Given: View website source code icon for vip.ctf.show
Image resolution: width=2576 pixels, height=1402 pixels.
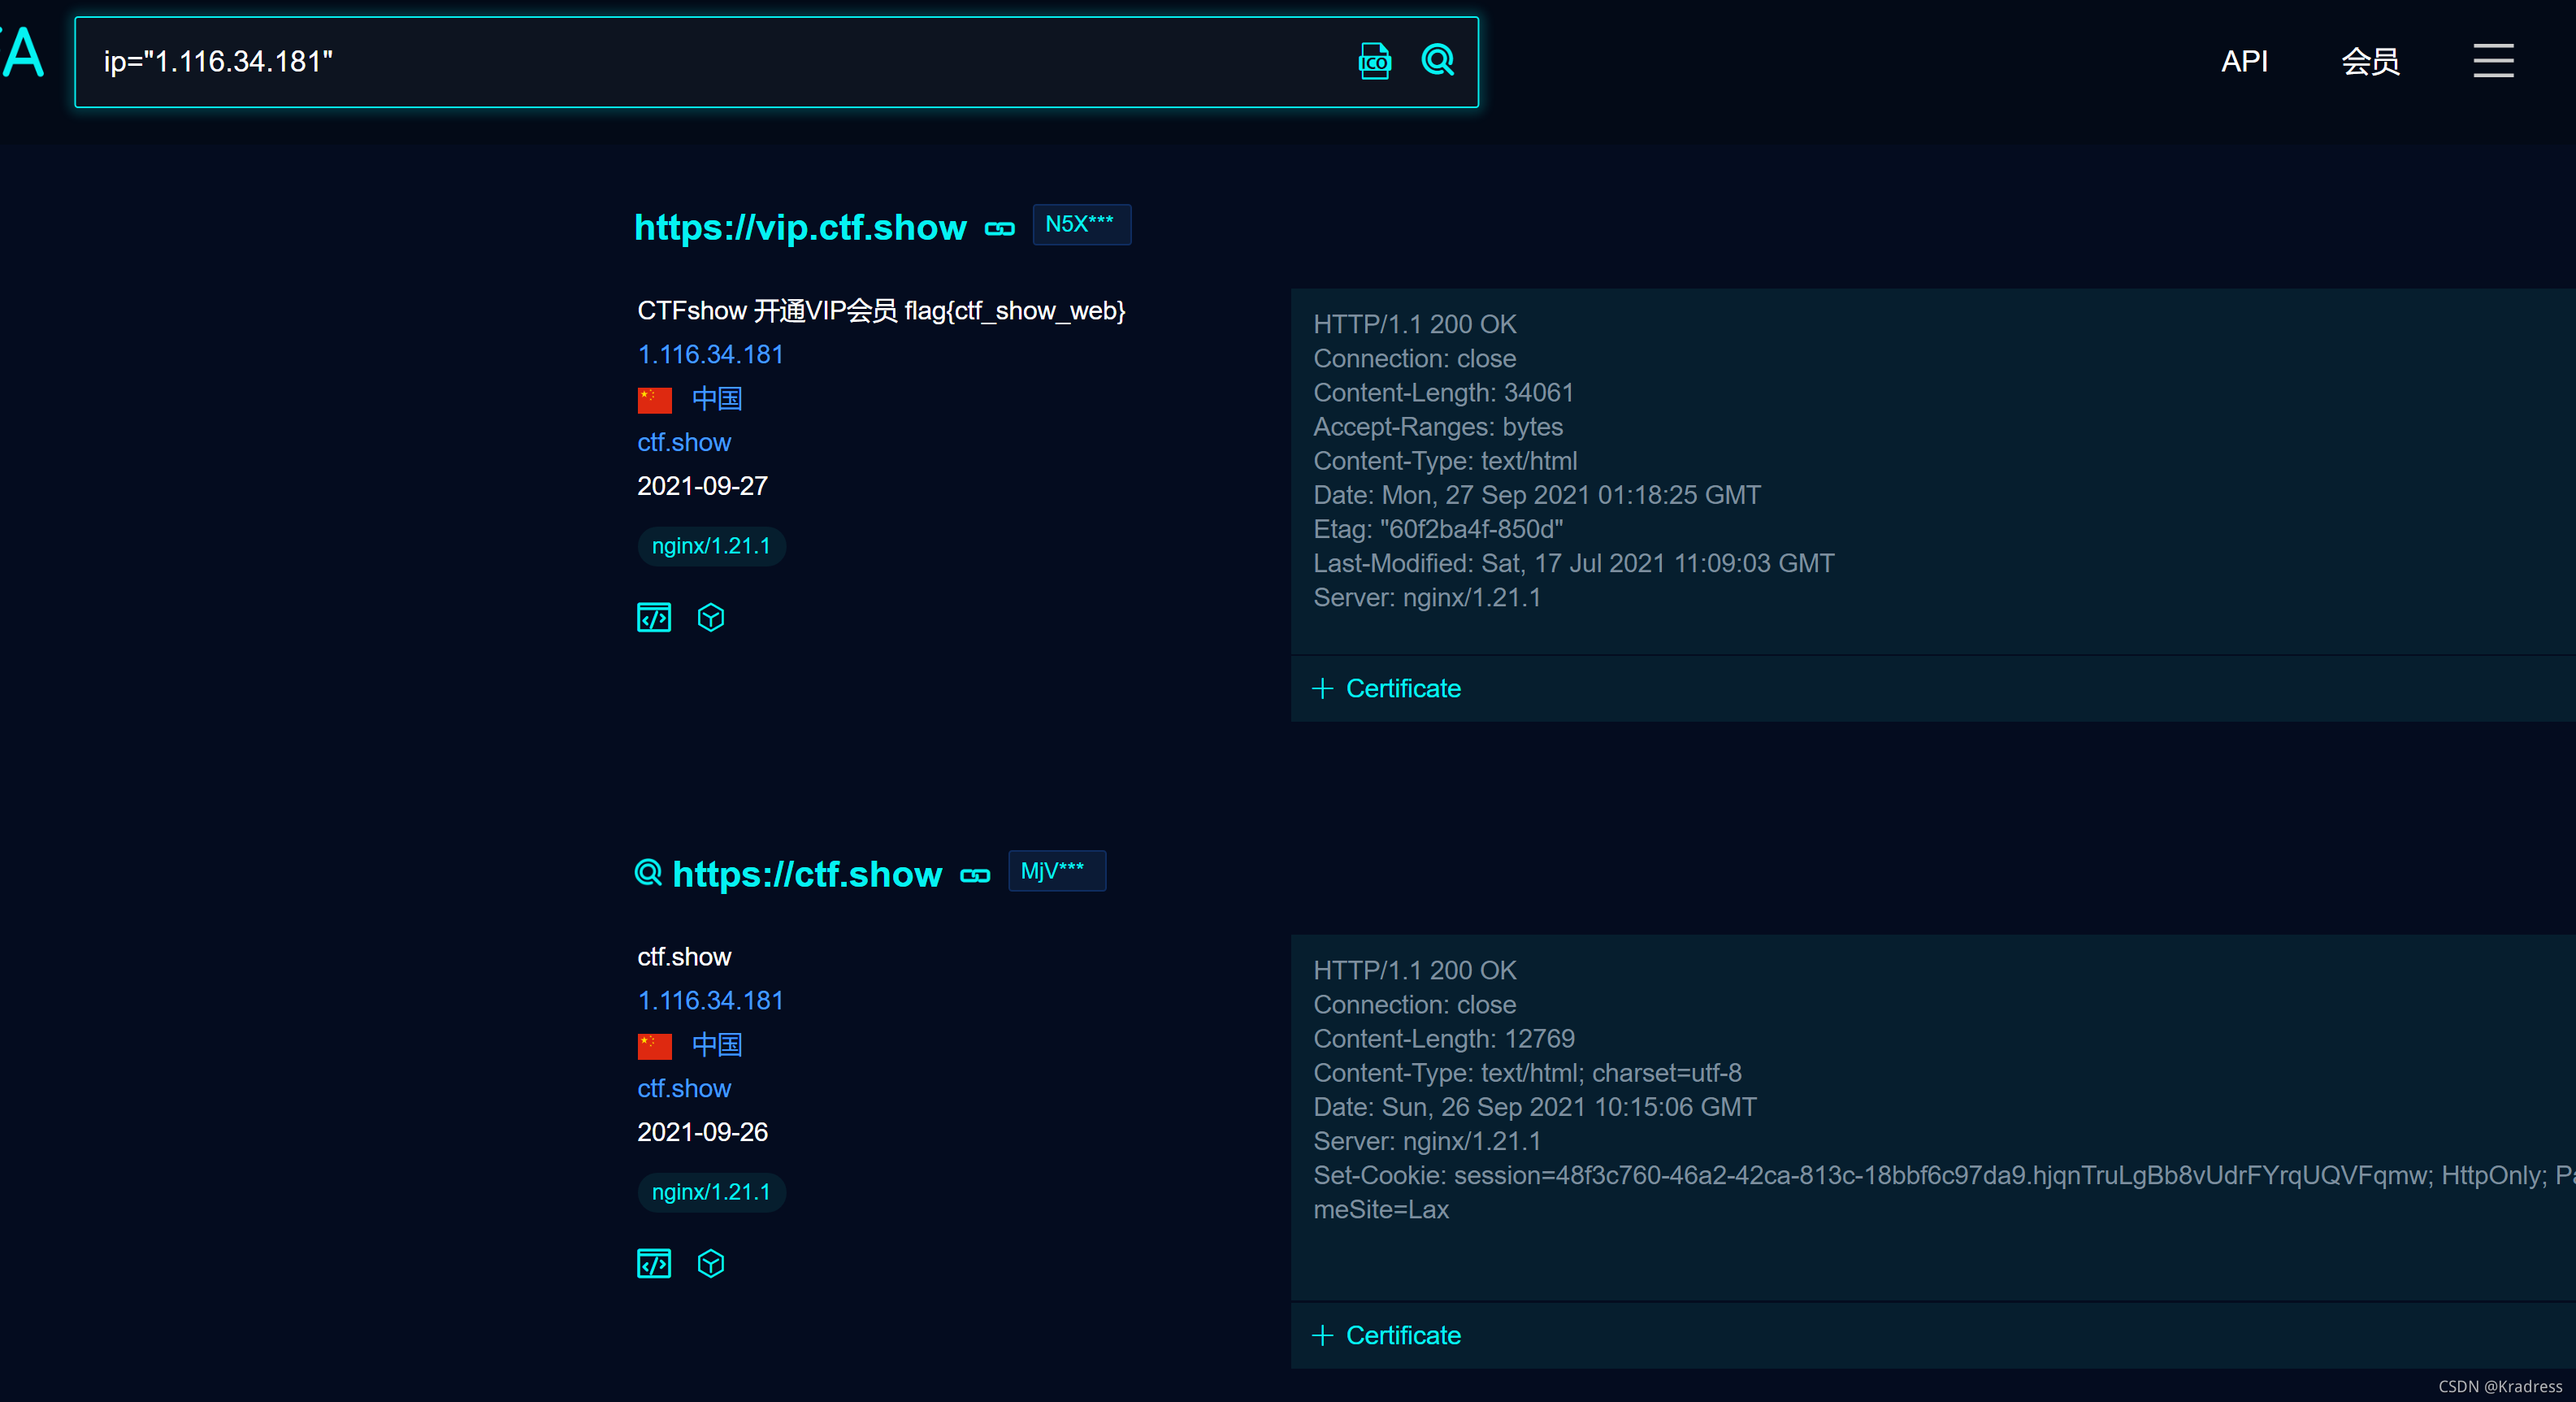Looking at the screenshot, I should 654,617.
